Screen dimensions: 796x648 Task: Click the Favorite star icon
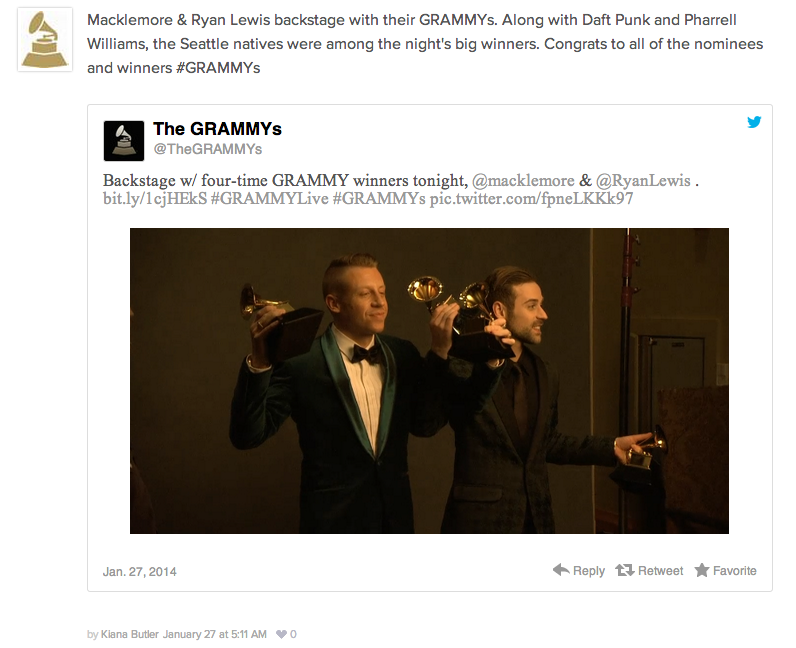(702, 570)
